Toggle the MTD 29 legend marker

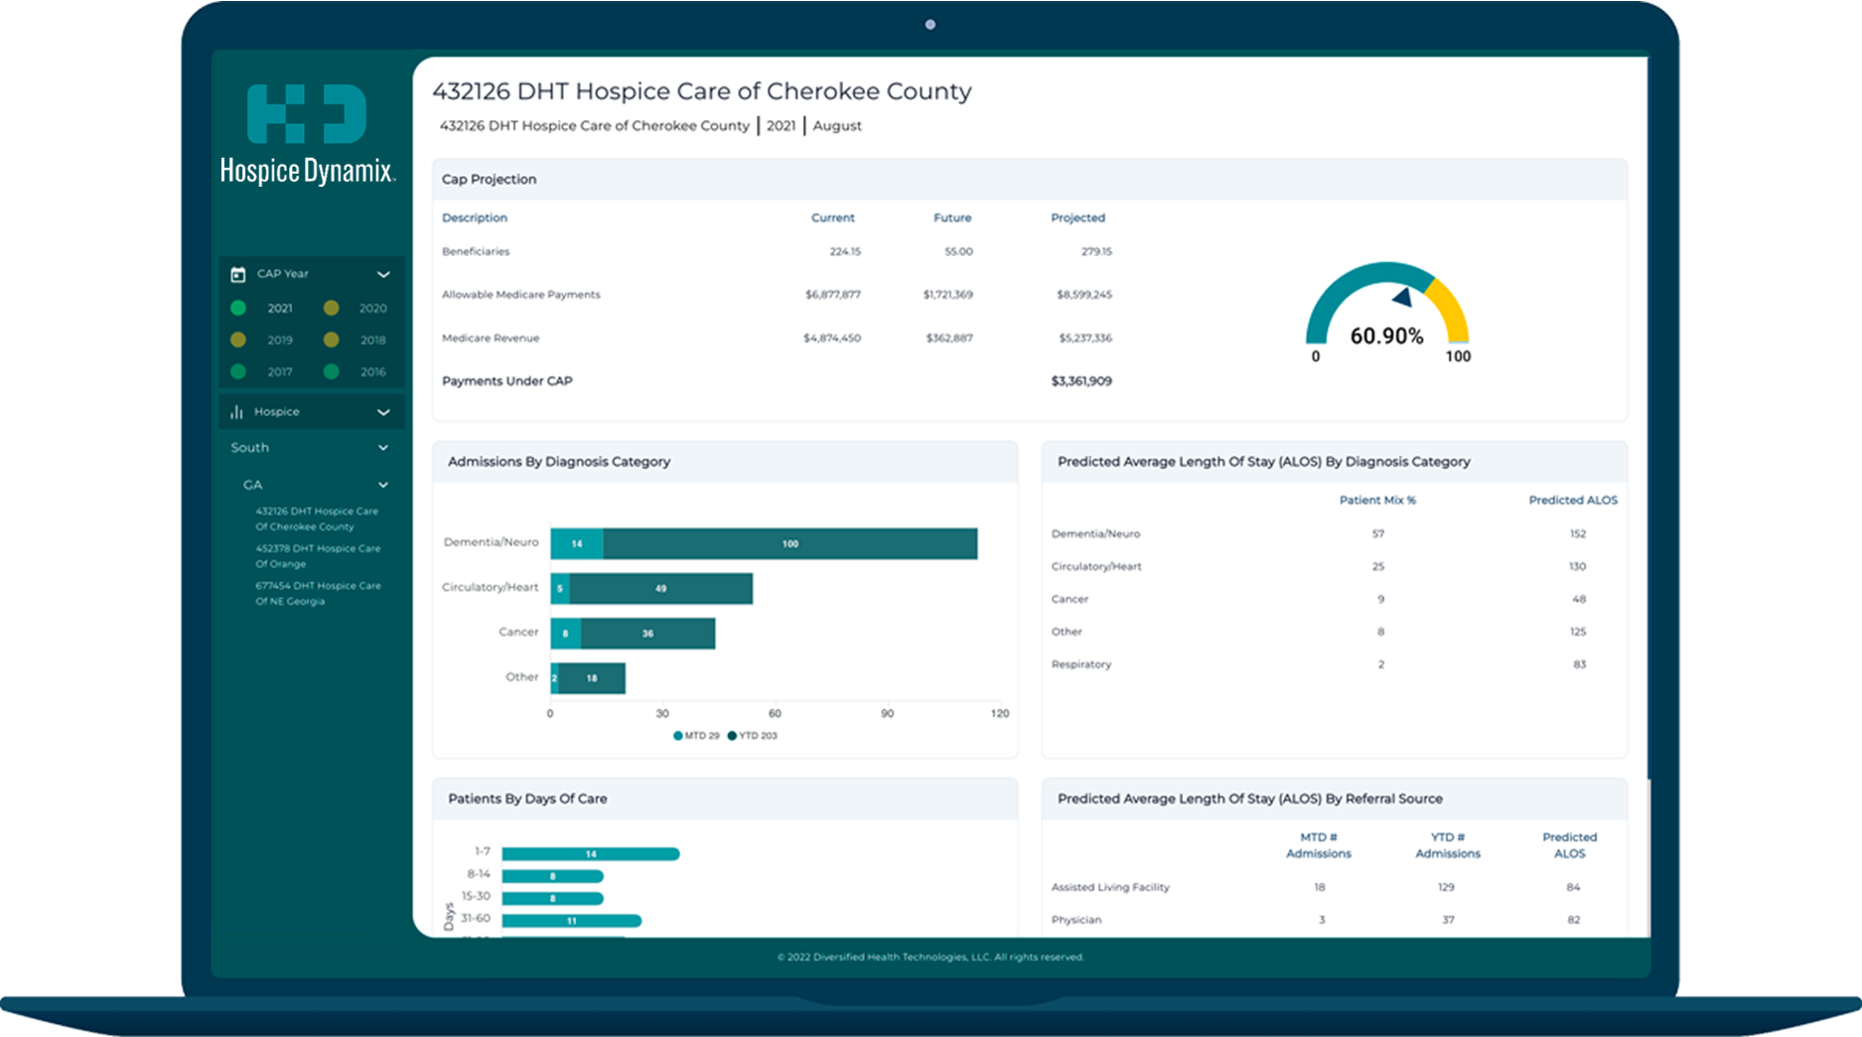(x=678, y=736)
